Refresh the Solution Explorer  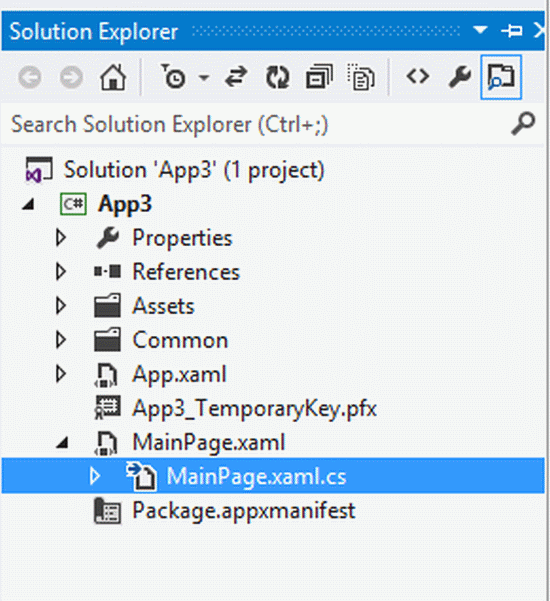pos(277,77)
